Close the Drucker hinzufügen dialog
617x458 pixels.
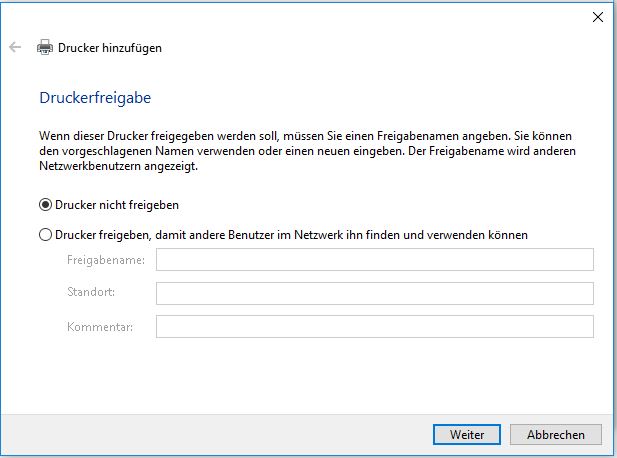coord(598,17)
